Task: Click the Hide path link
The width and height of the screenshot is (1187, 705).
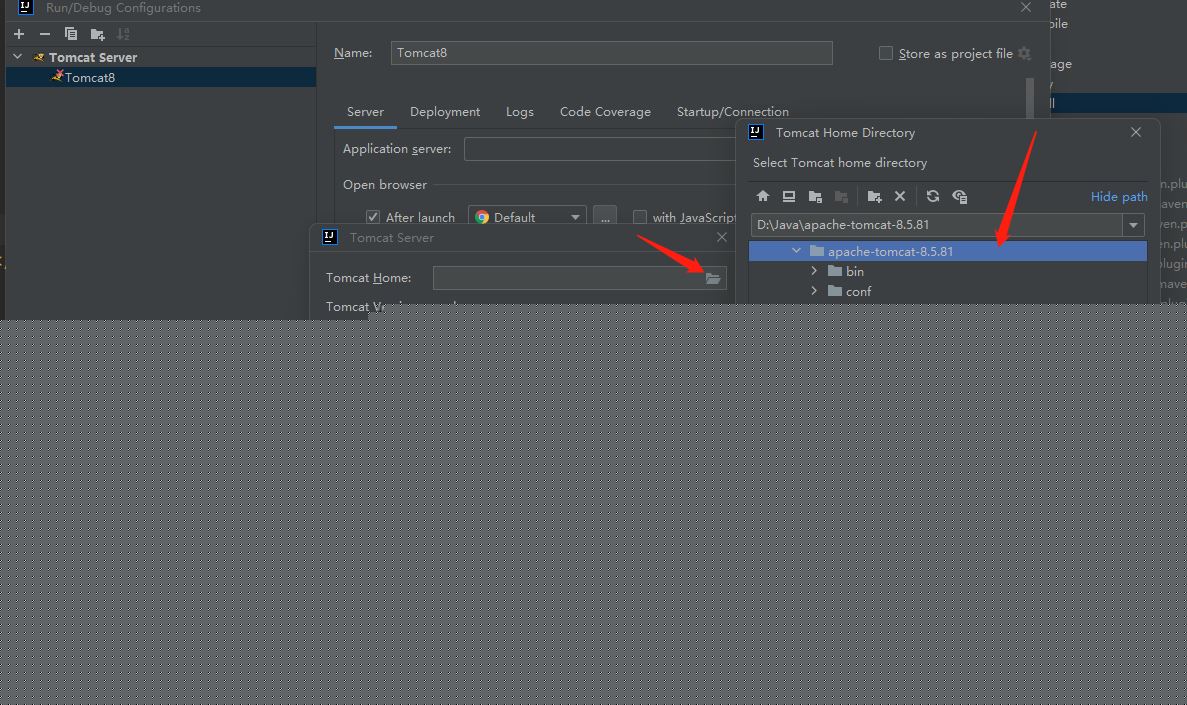Action: coord(1118,197)
